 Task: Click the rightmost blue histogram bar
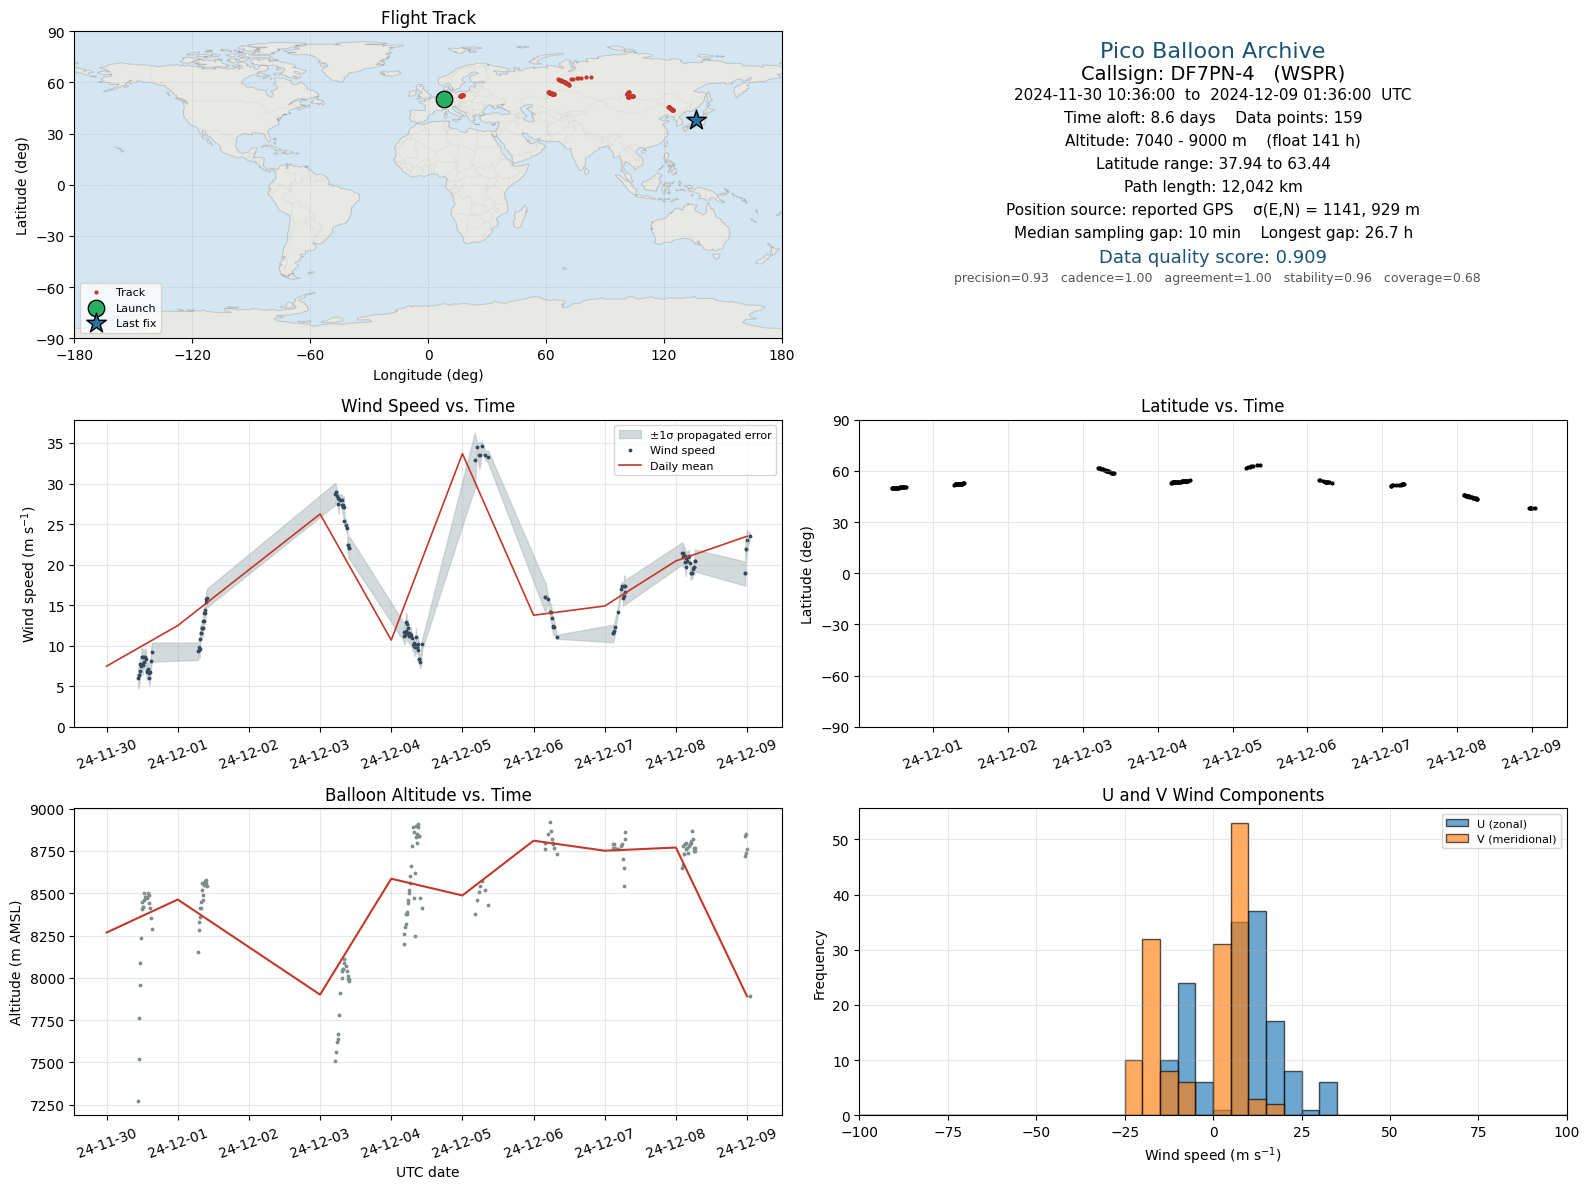(1328, 1099)
